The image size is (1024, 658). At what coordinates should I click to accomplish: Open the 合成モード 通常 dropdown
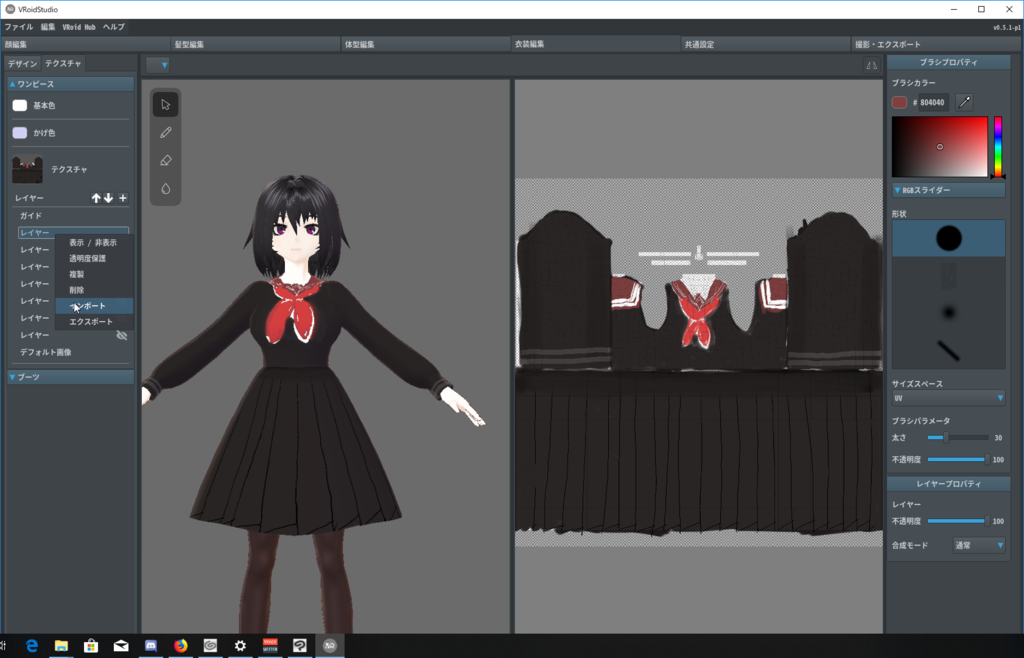tap(978, 545)
